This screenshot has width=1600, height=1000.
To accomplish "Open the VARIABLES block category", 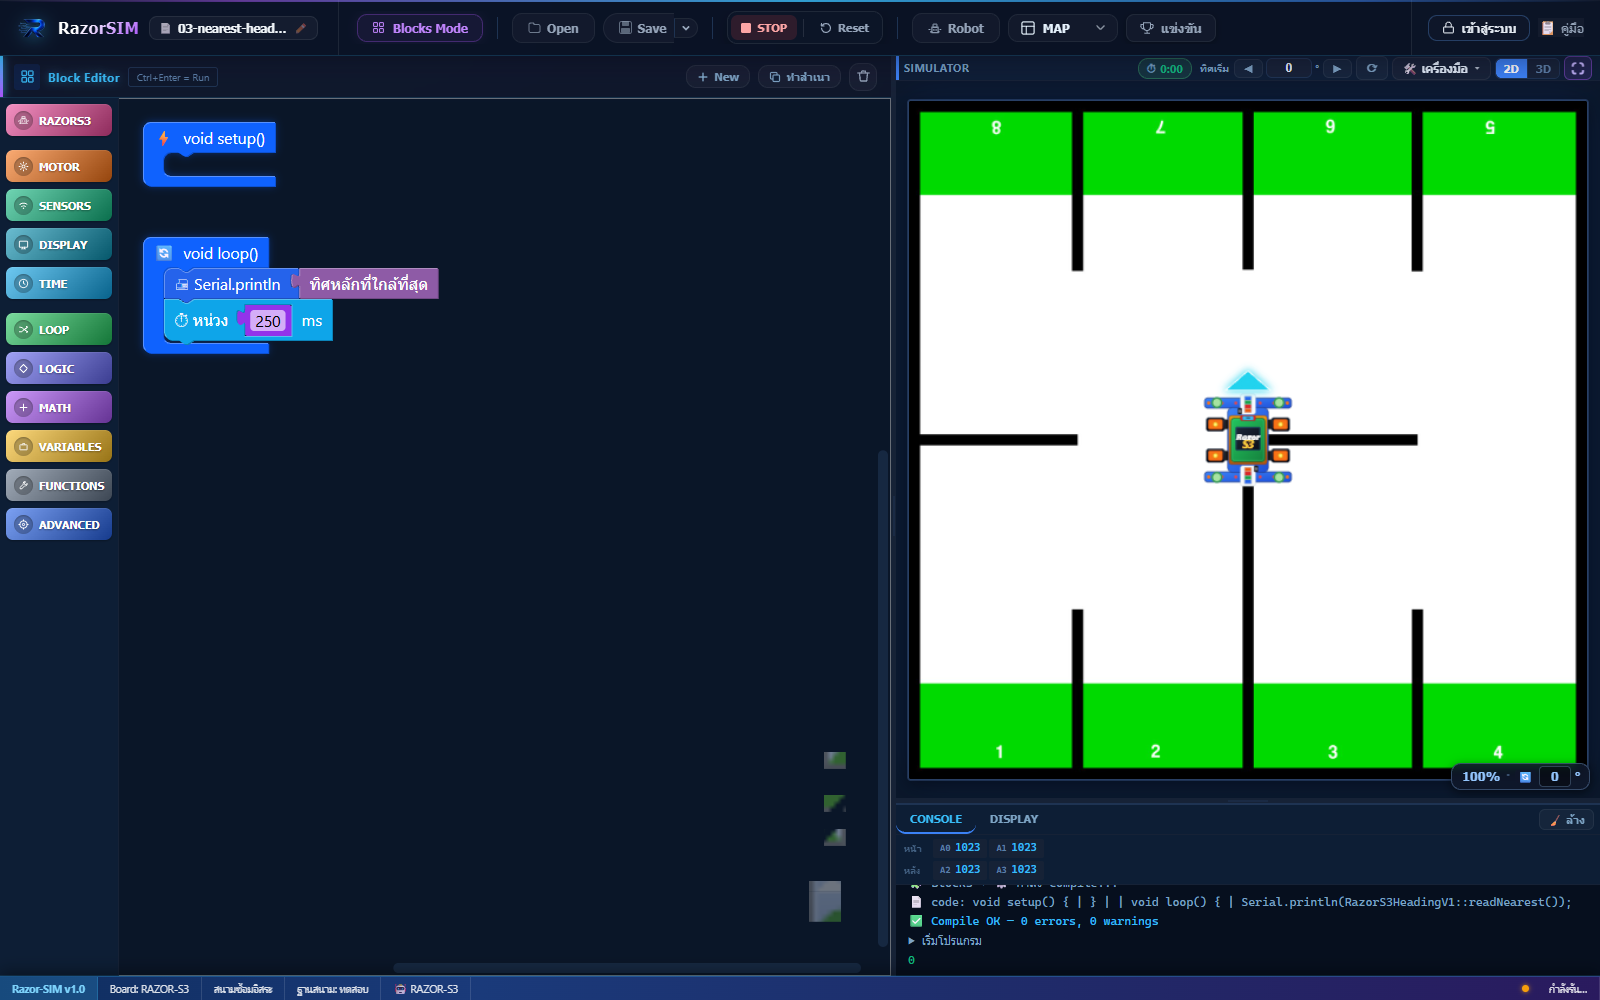I will (59, 447).
